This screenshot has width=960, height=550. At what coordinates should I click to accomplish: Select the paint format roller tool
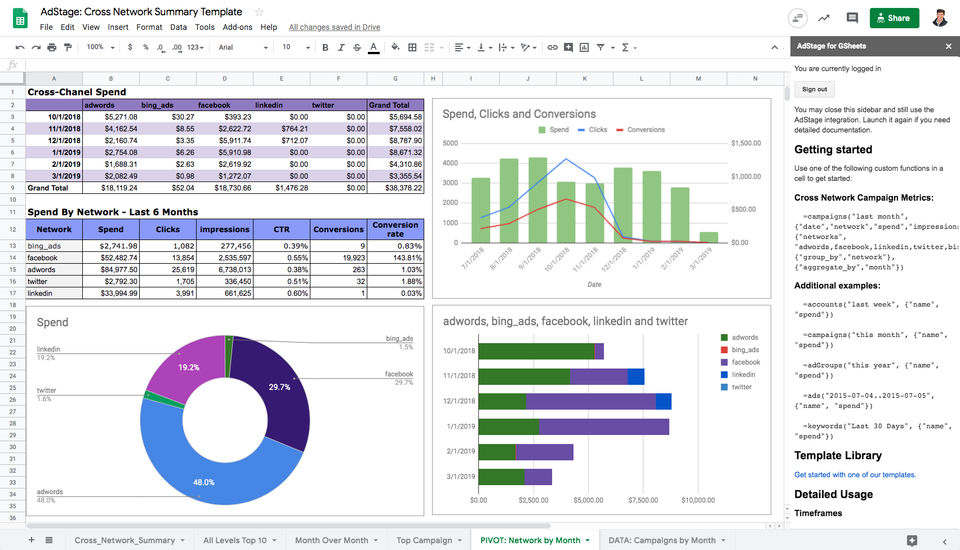click(69, 47)
